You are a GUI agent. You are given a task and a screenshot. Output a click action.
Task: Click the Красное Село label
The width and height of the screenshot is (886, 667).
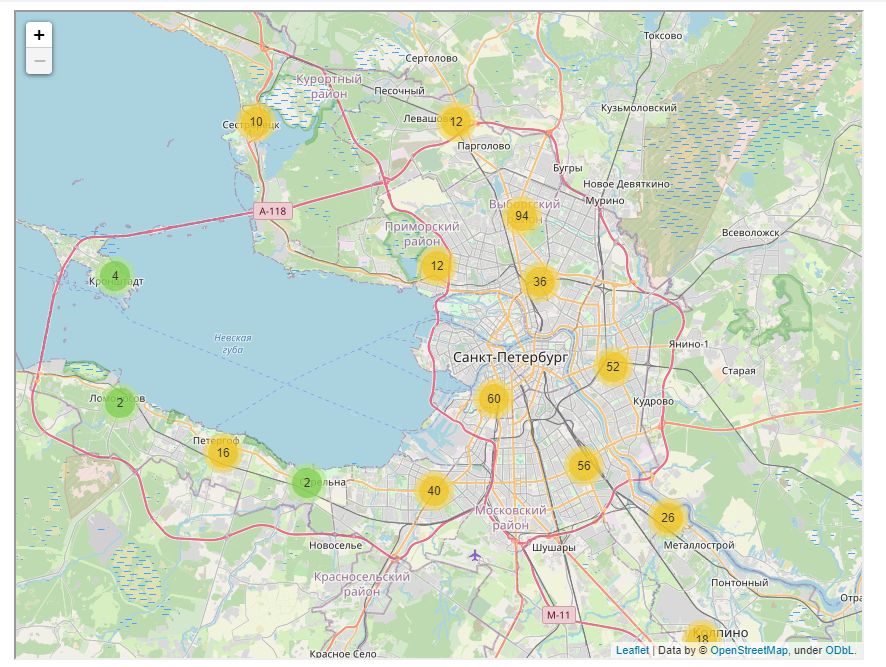coord(343,653)
